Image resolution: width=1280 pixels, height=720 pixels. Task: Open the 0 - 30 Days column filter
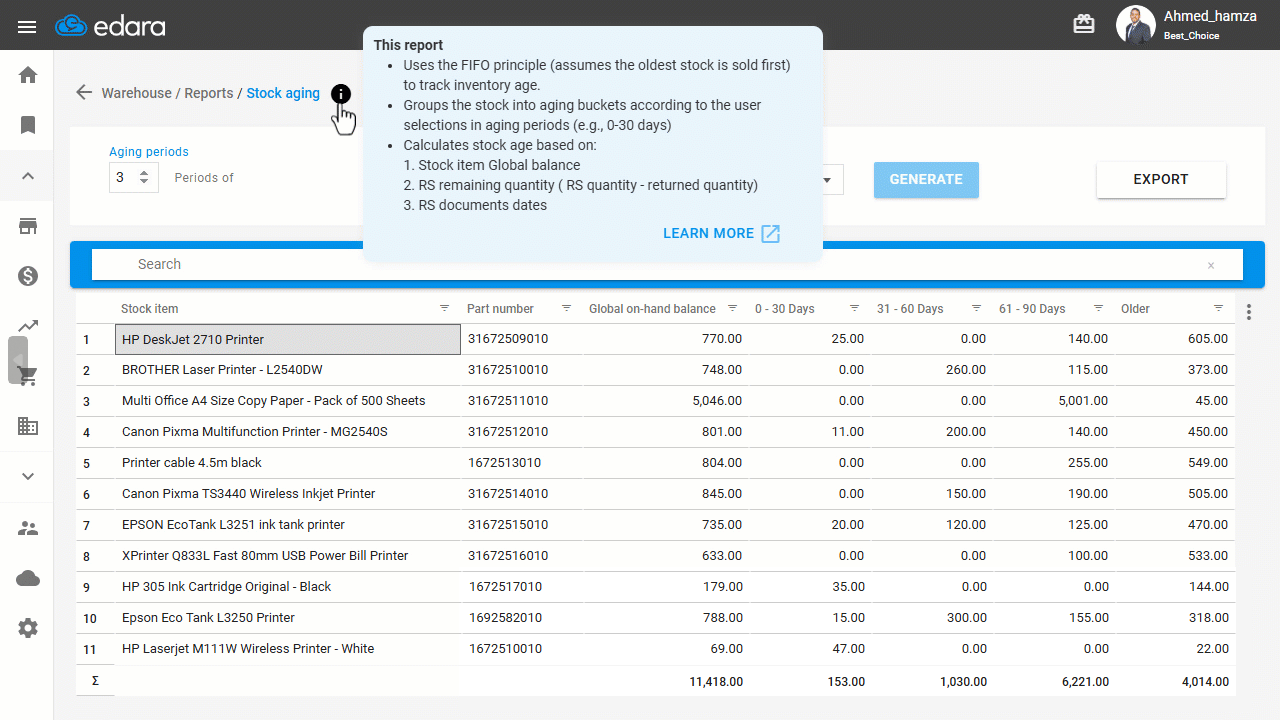(855, 308)
